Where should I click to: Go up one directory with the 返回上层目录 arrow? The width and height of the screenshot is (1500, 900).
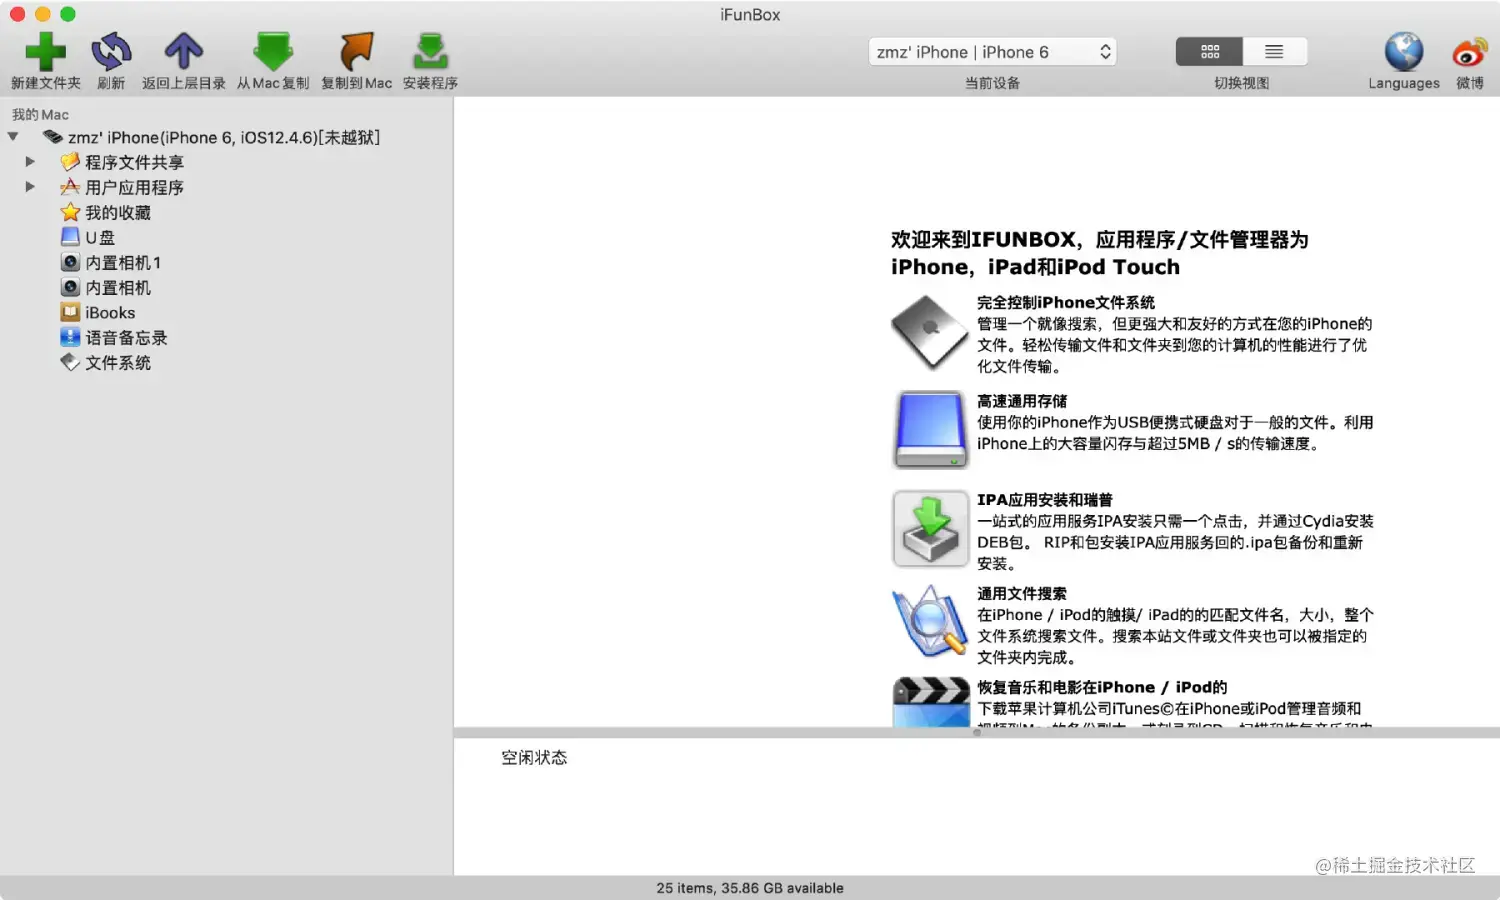pos(183,51)
